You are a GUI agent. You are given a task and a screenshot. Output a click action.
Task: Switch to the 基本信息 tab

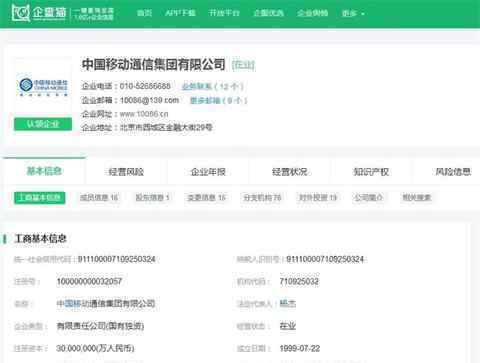pyautogui.click(x=44, y=171)
